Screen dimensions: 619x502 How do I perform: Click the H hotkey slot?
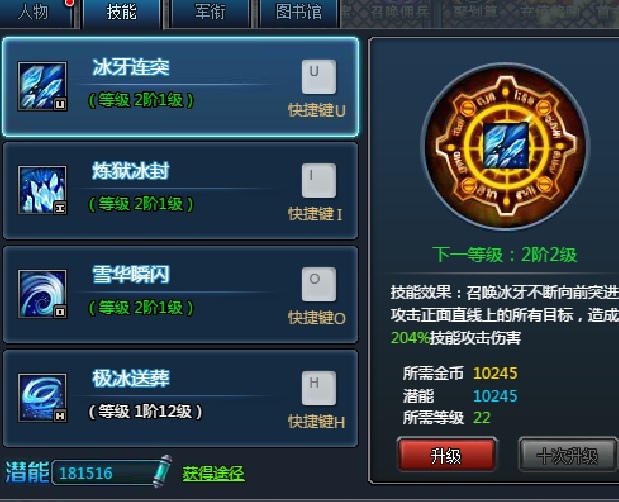click(319, 388)
